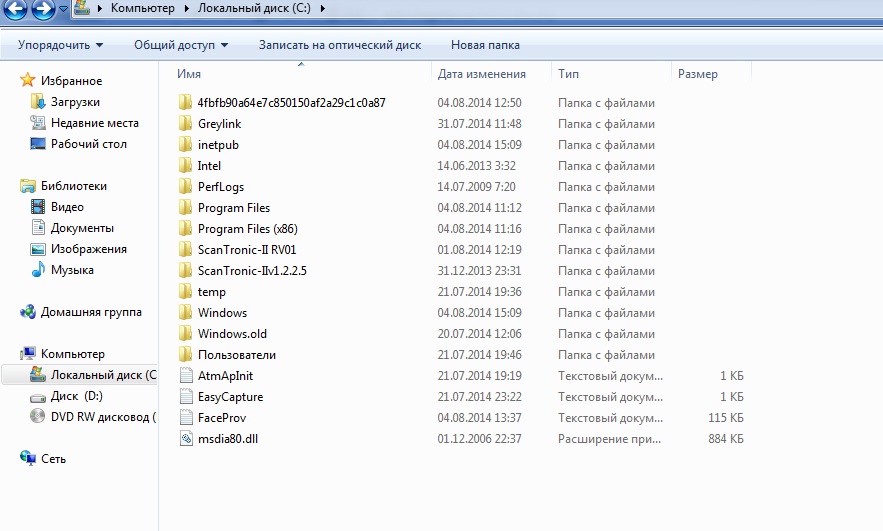Viewport: 883px width, 531px height.
Task: Click the Windows folder icon
Action: 185,313
